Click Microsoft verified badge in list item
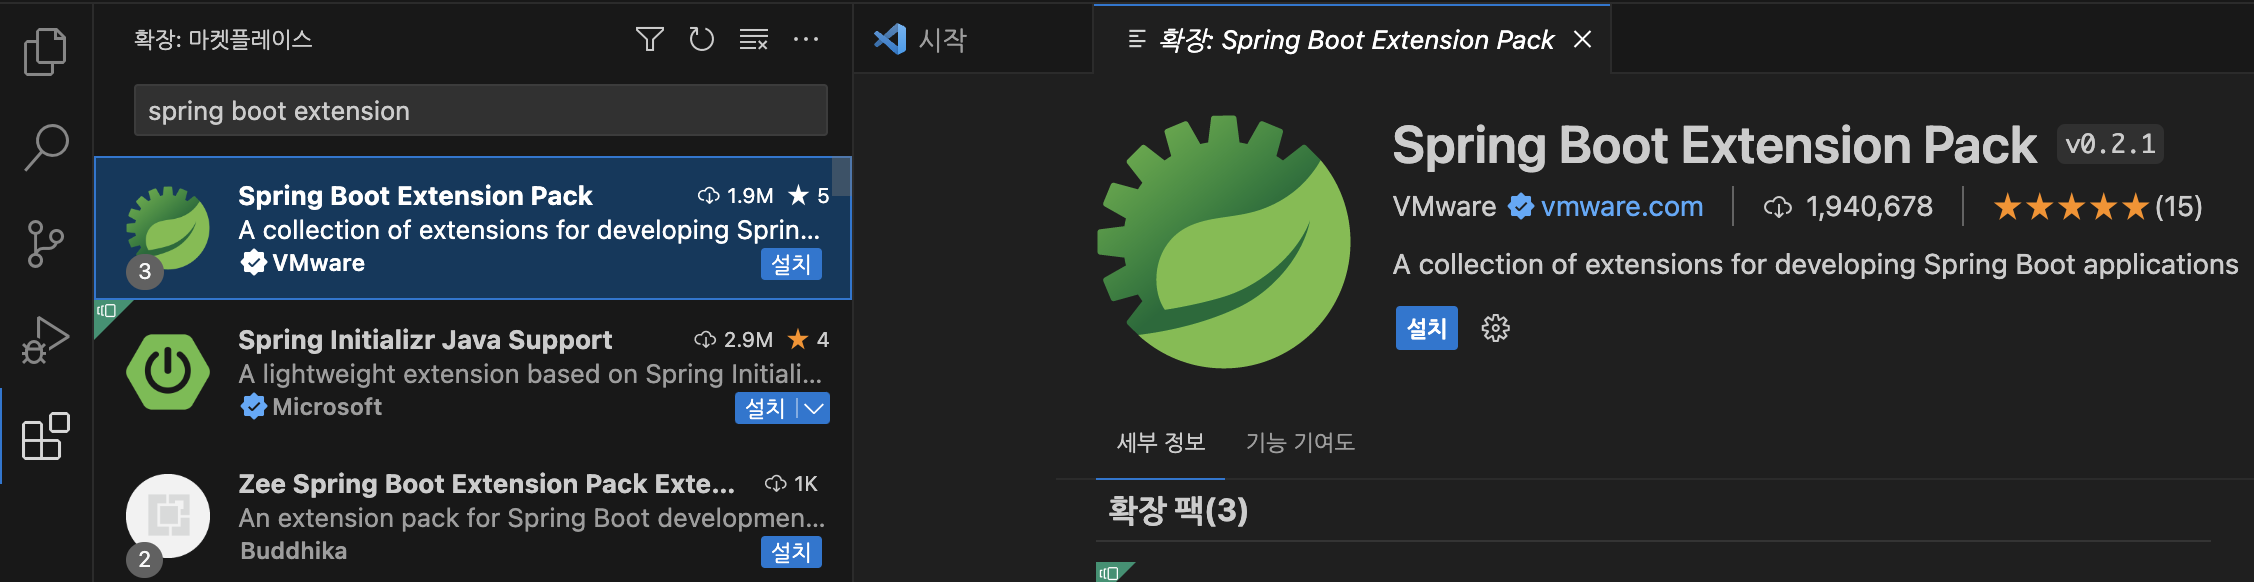Image resolution: width=2254 pixels, height=582 pixels. (254, 407)
